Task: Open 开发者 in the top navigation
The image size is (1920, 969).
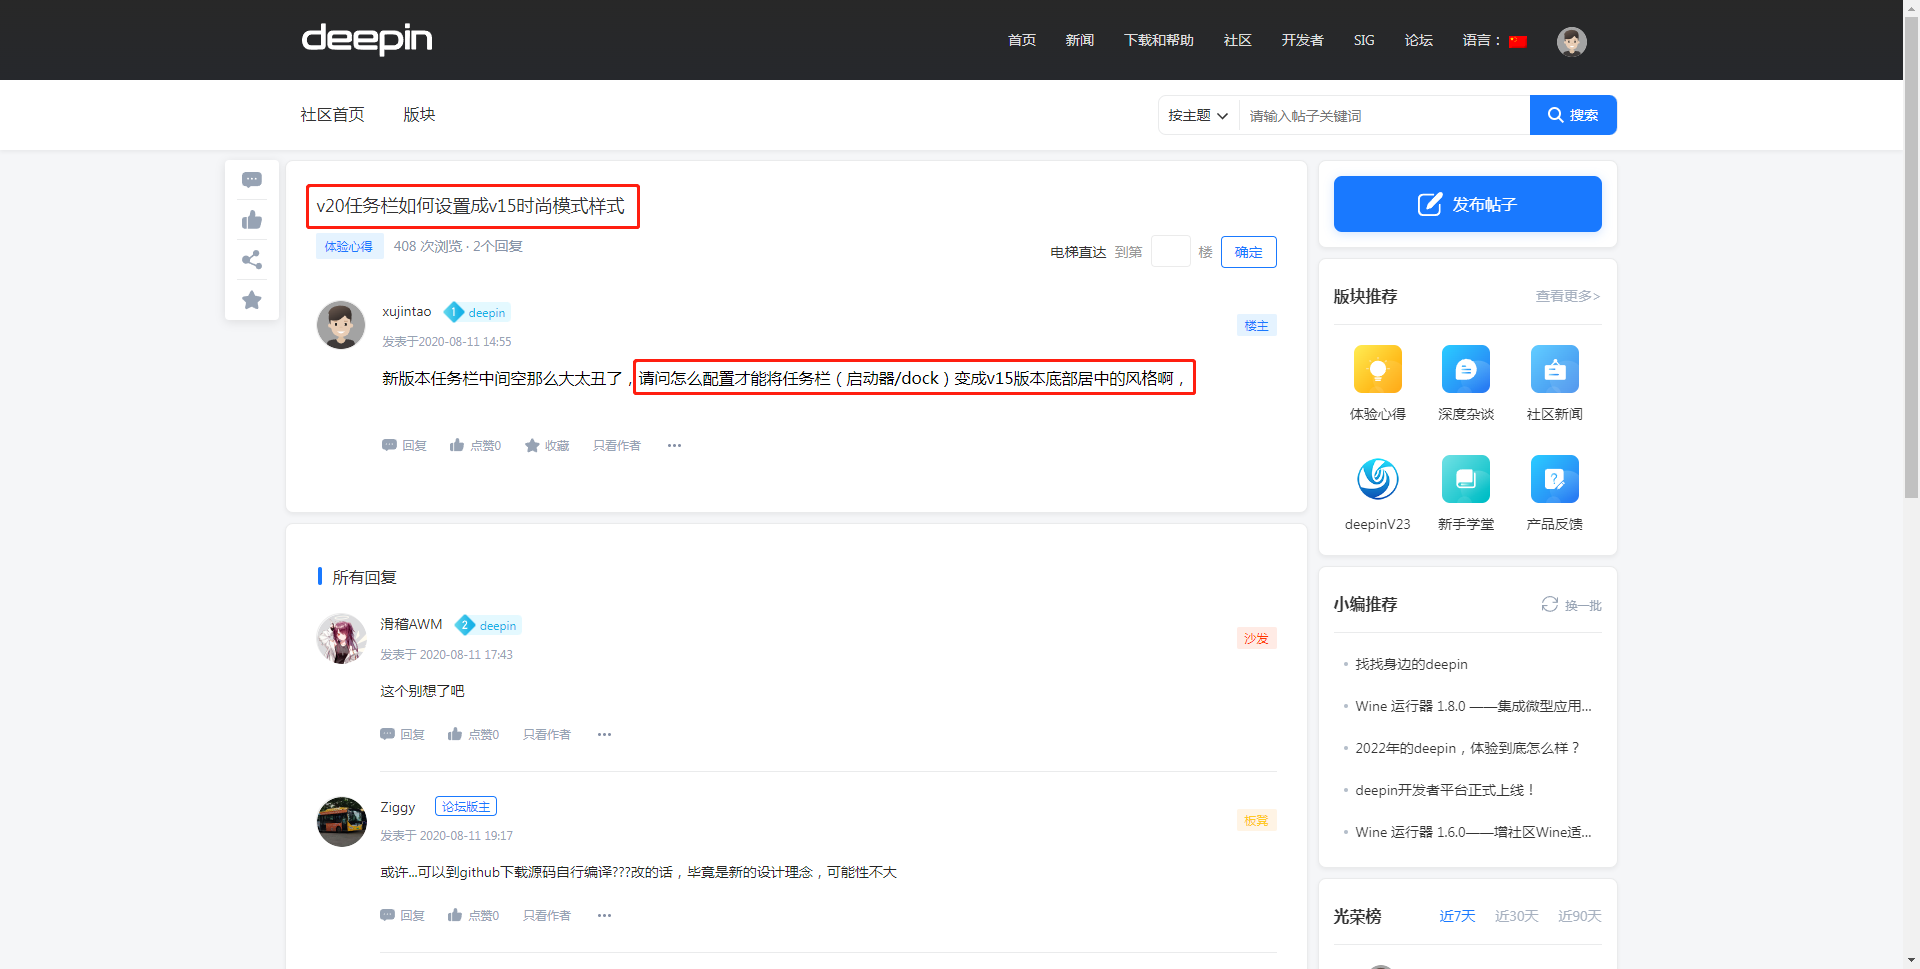Action: pyautogui.click(x=1303, y=41)
